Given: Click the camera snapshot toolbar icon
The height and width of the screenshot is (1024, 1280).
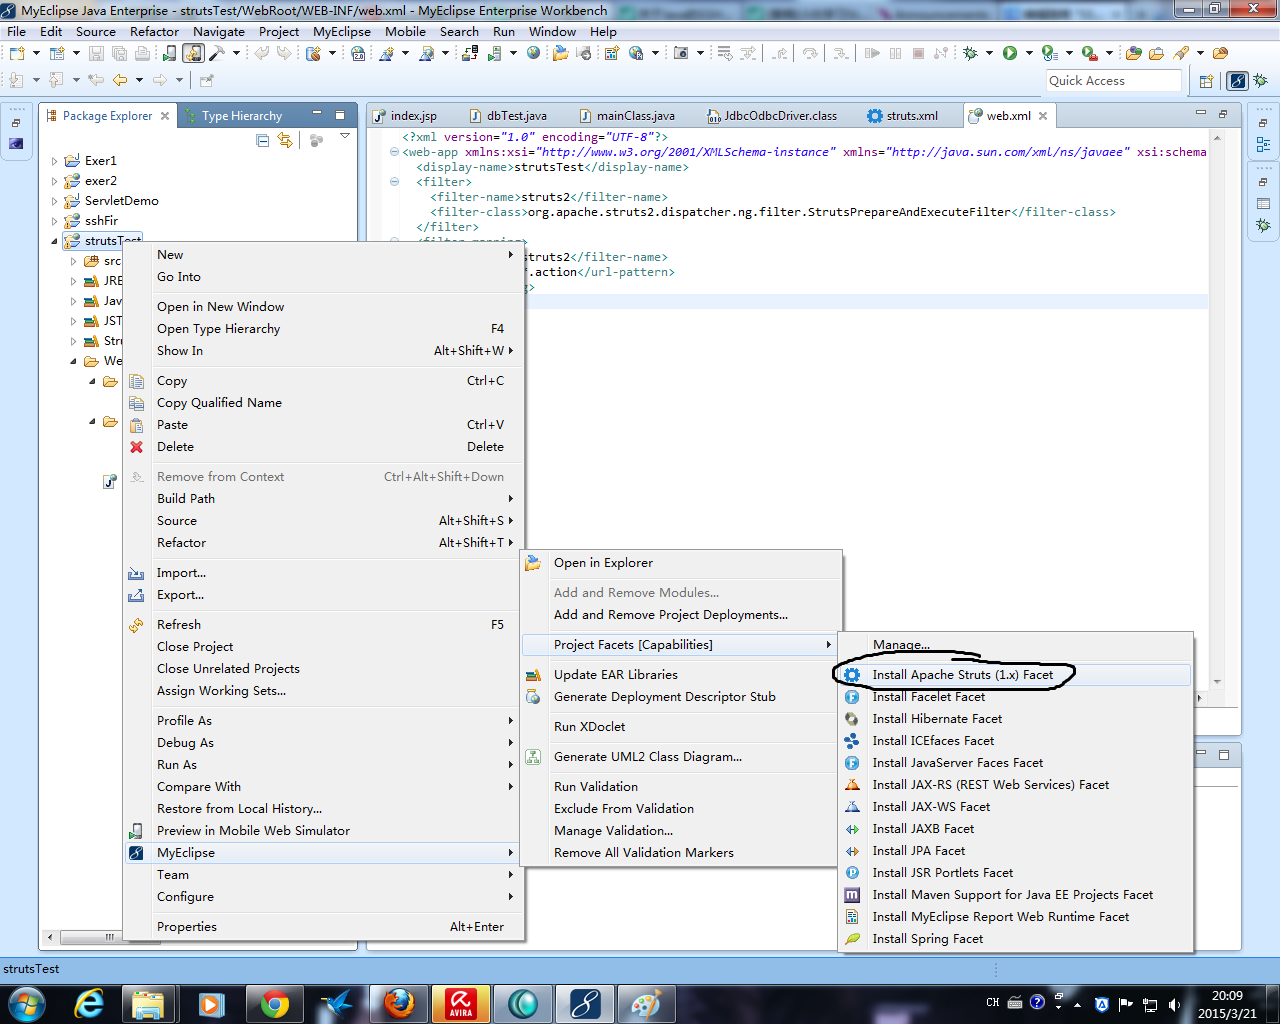Looking at the screenshot, I should tap(681, 53).
